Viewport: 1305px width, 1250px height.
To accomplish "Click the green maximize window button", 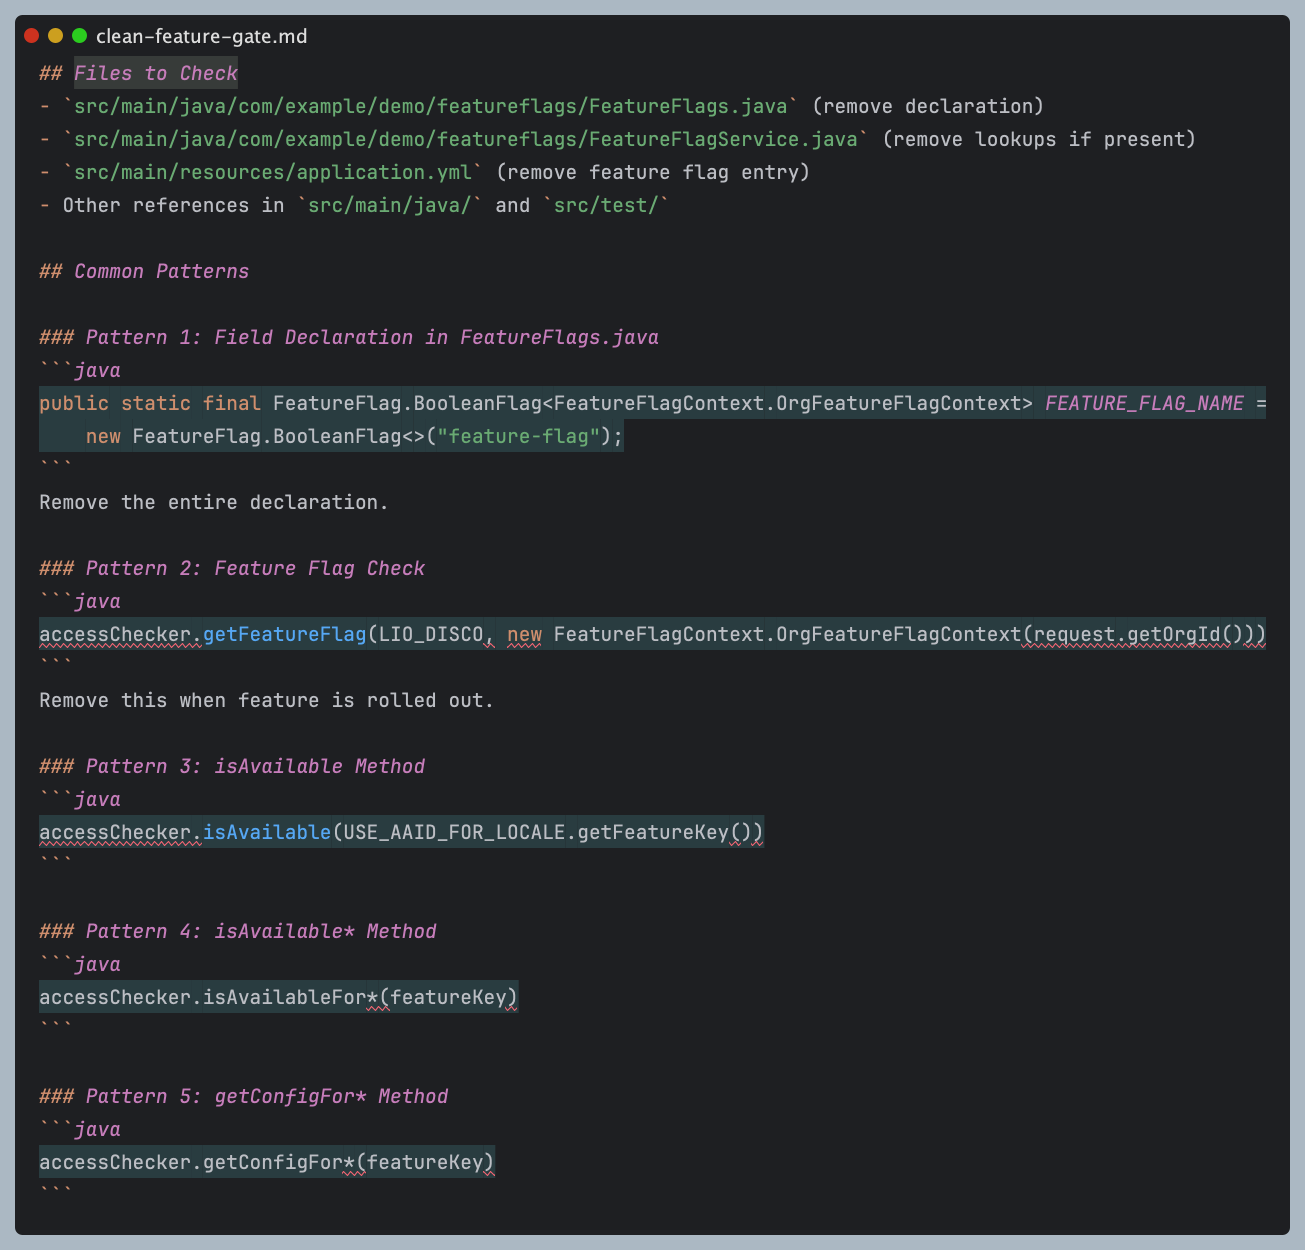I will (x=80, y=36).
